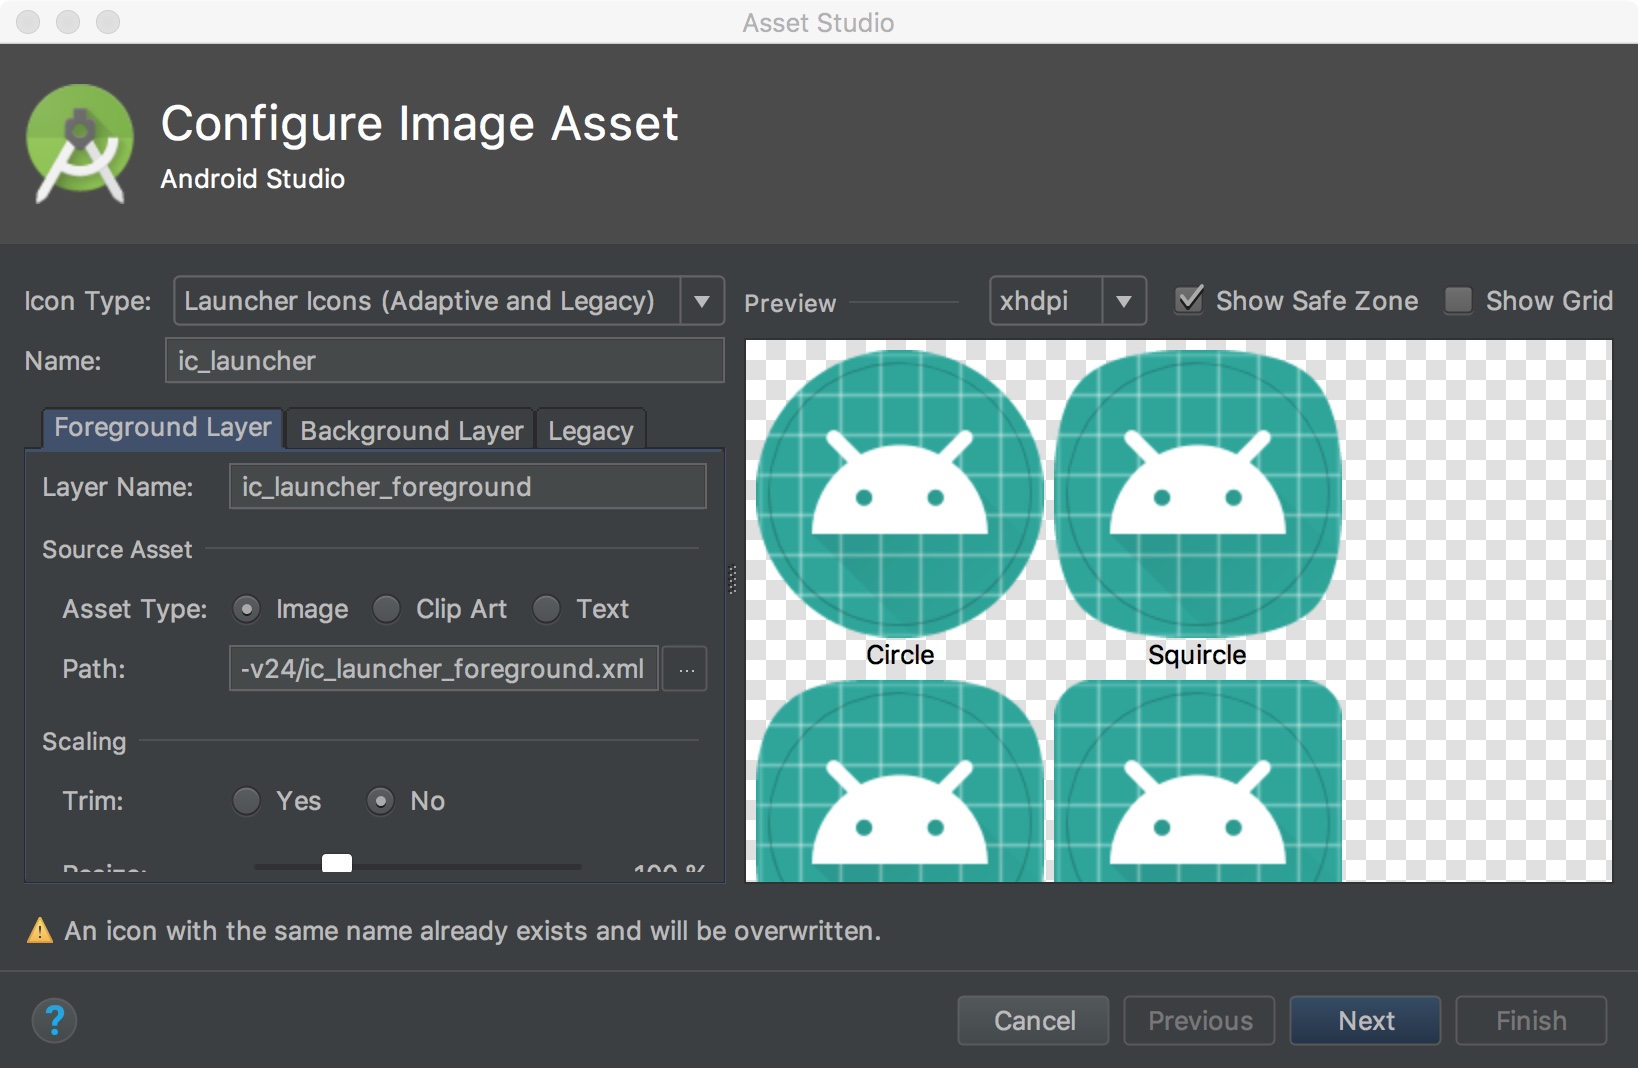Click the overwrite warning message text
The width and height of the screenshot is (1638, 1068).
click(473, 931)
